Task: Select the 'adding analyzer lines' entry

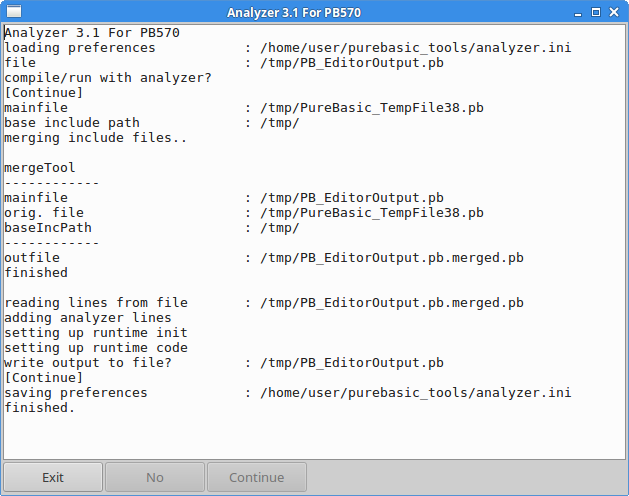Action: click(x=88, y=317)
